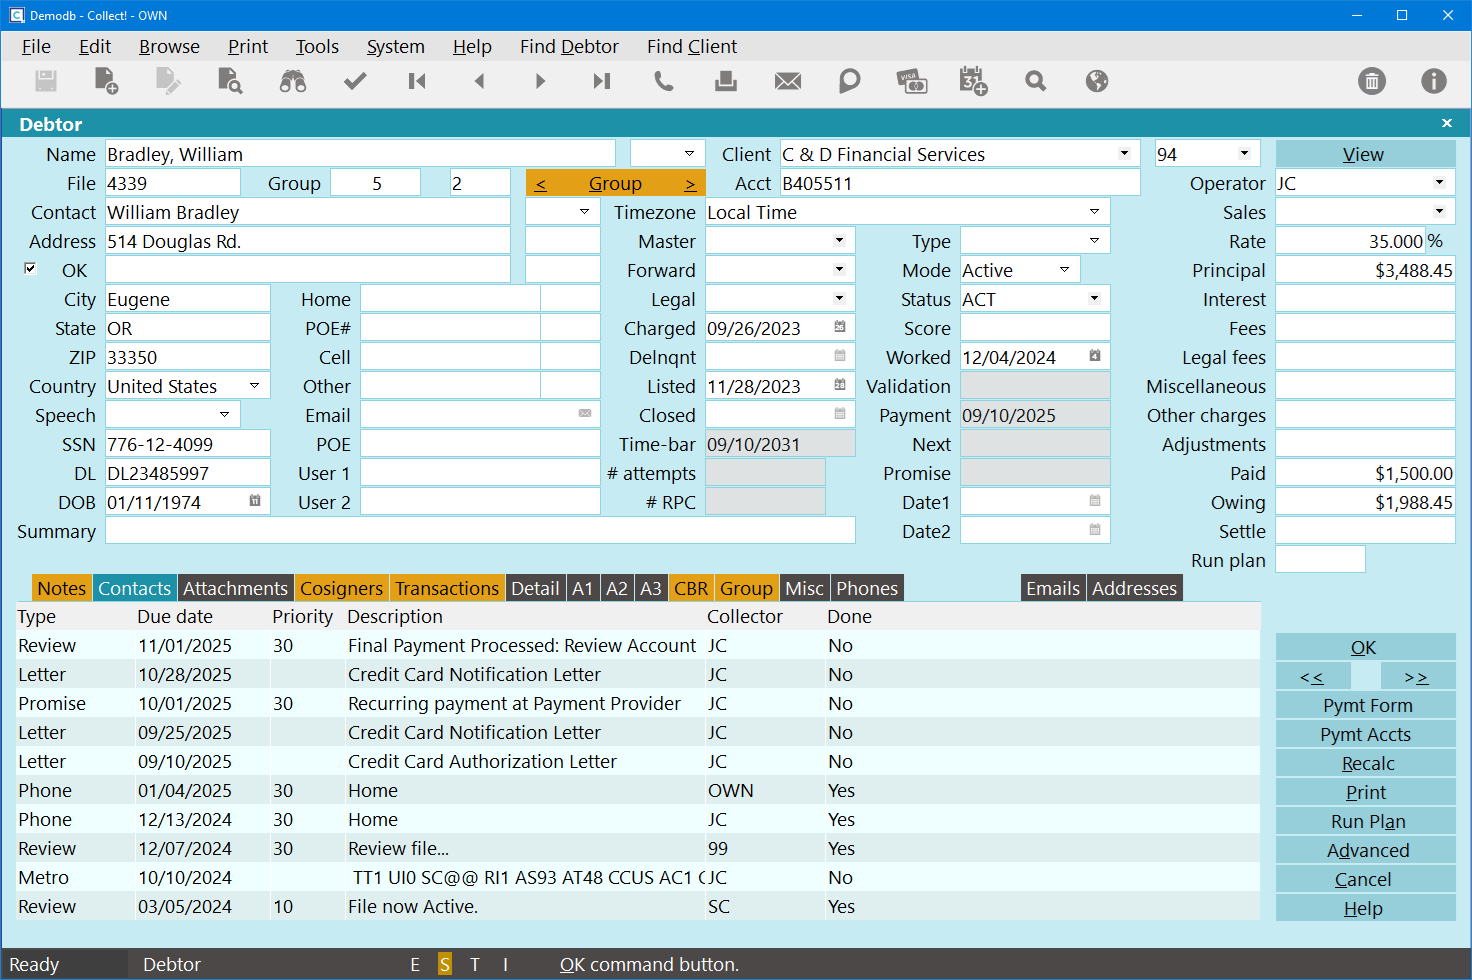Click the Pymt Form button

(x=1366, y=706)
